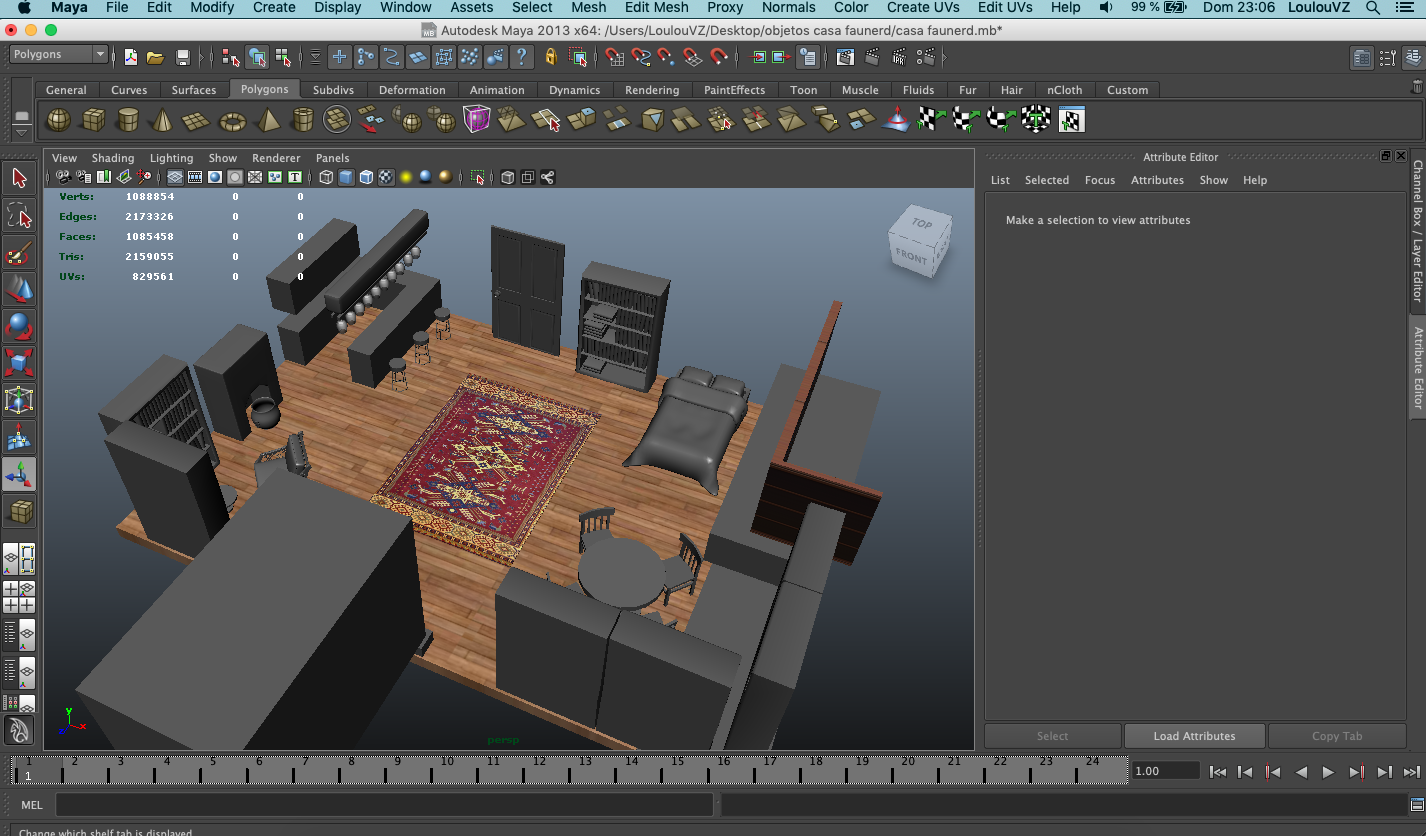The height and width of the screenshot is (836, 1426).
Task: Click the Load Attributes button
Action: (x=1194, y=736)
